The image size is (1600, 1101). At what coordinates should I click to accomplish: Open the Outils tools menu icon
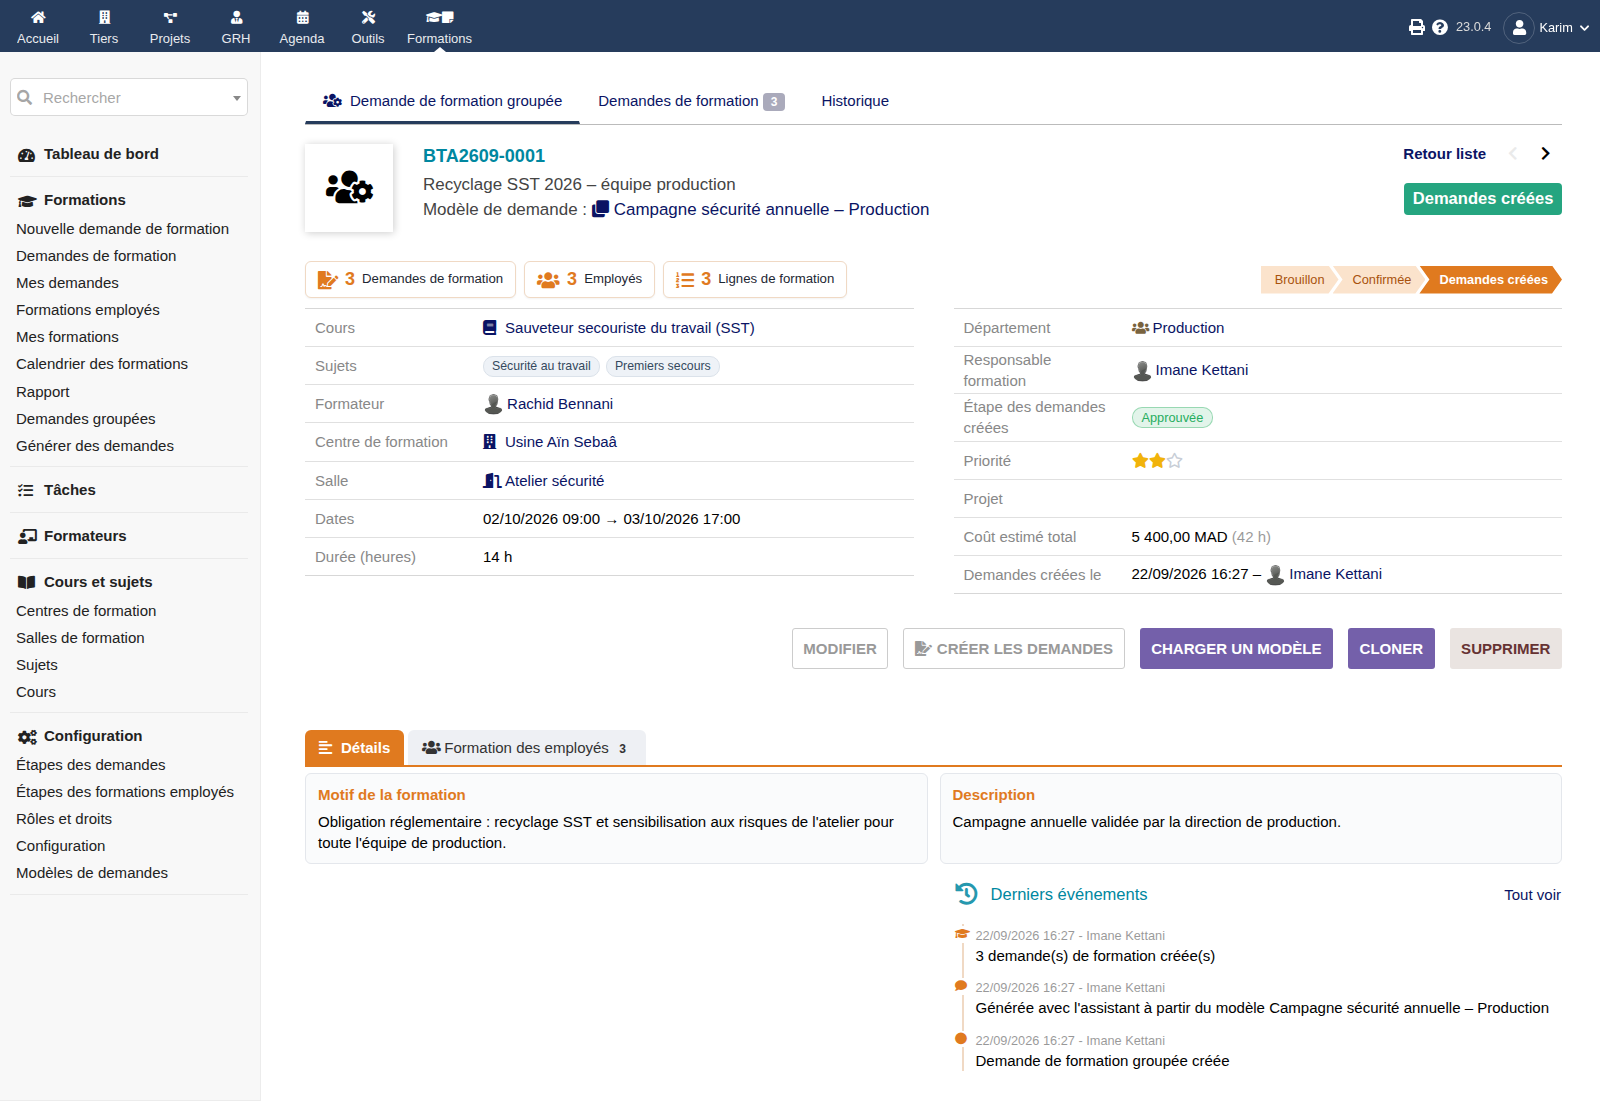[x=368, y=17]
